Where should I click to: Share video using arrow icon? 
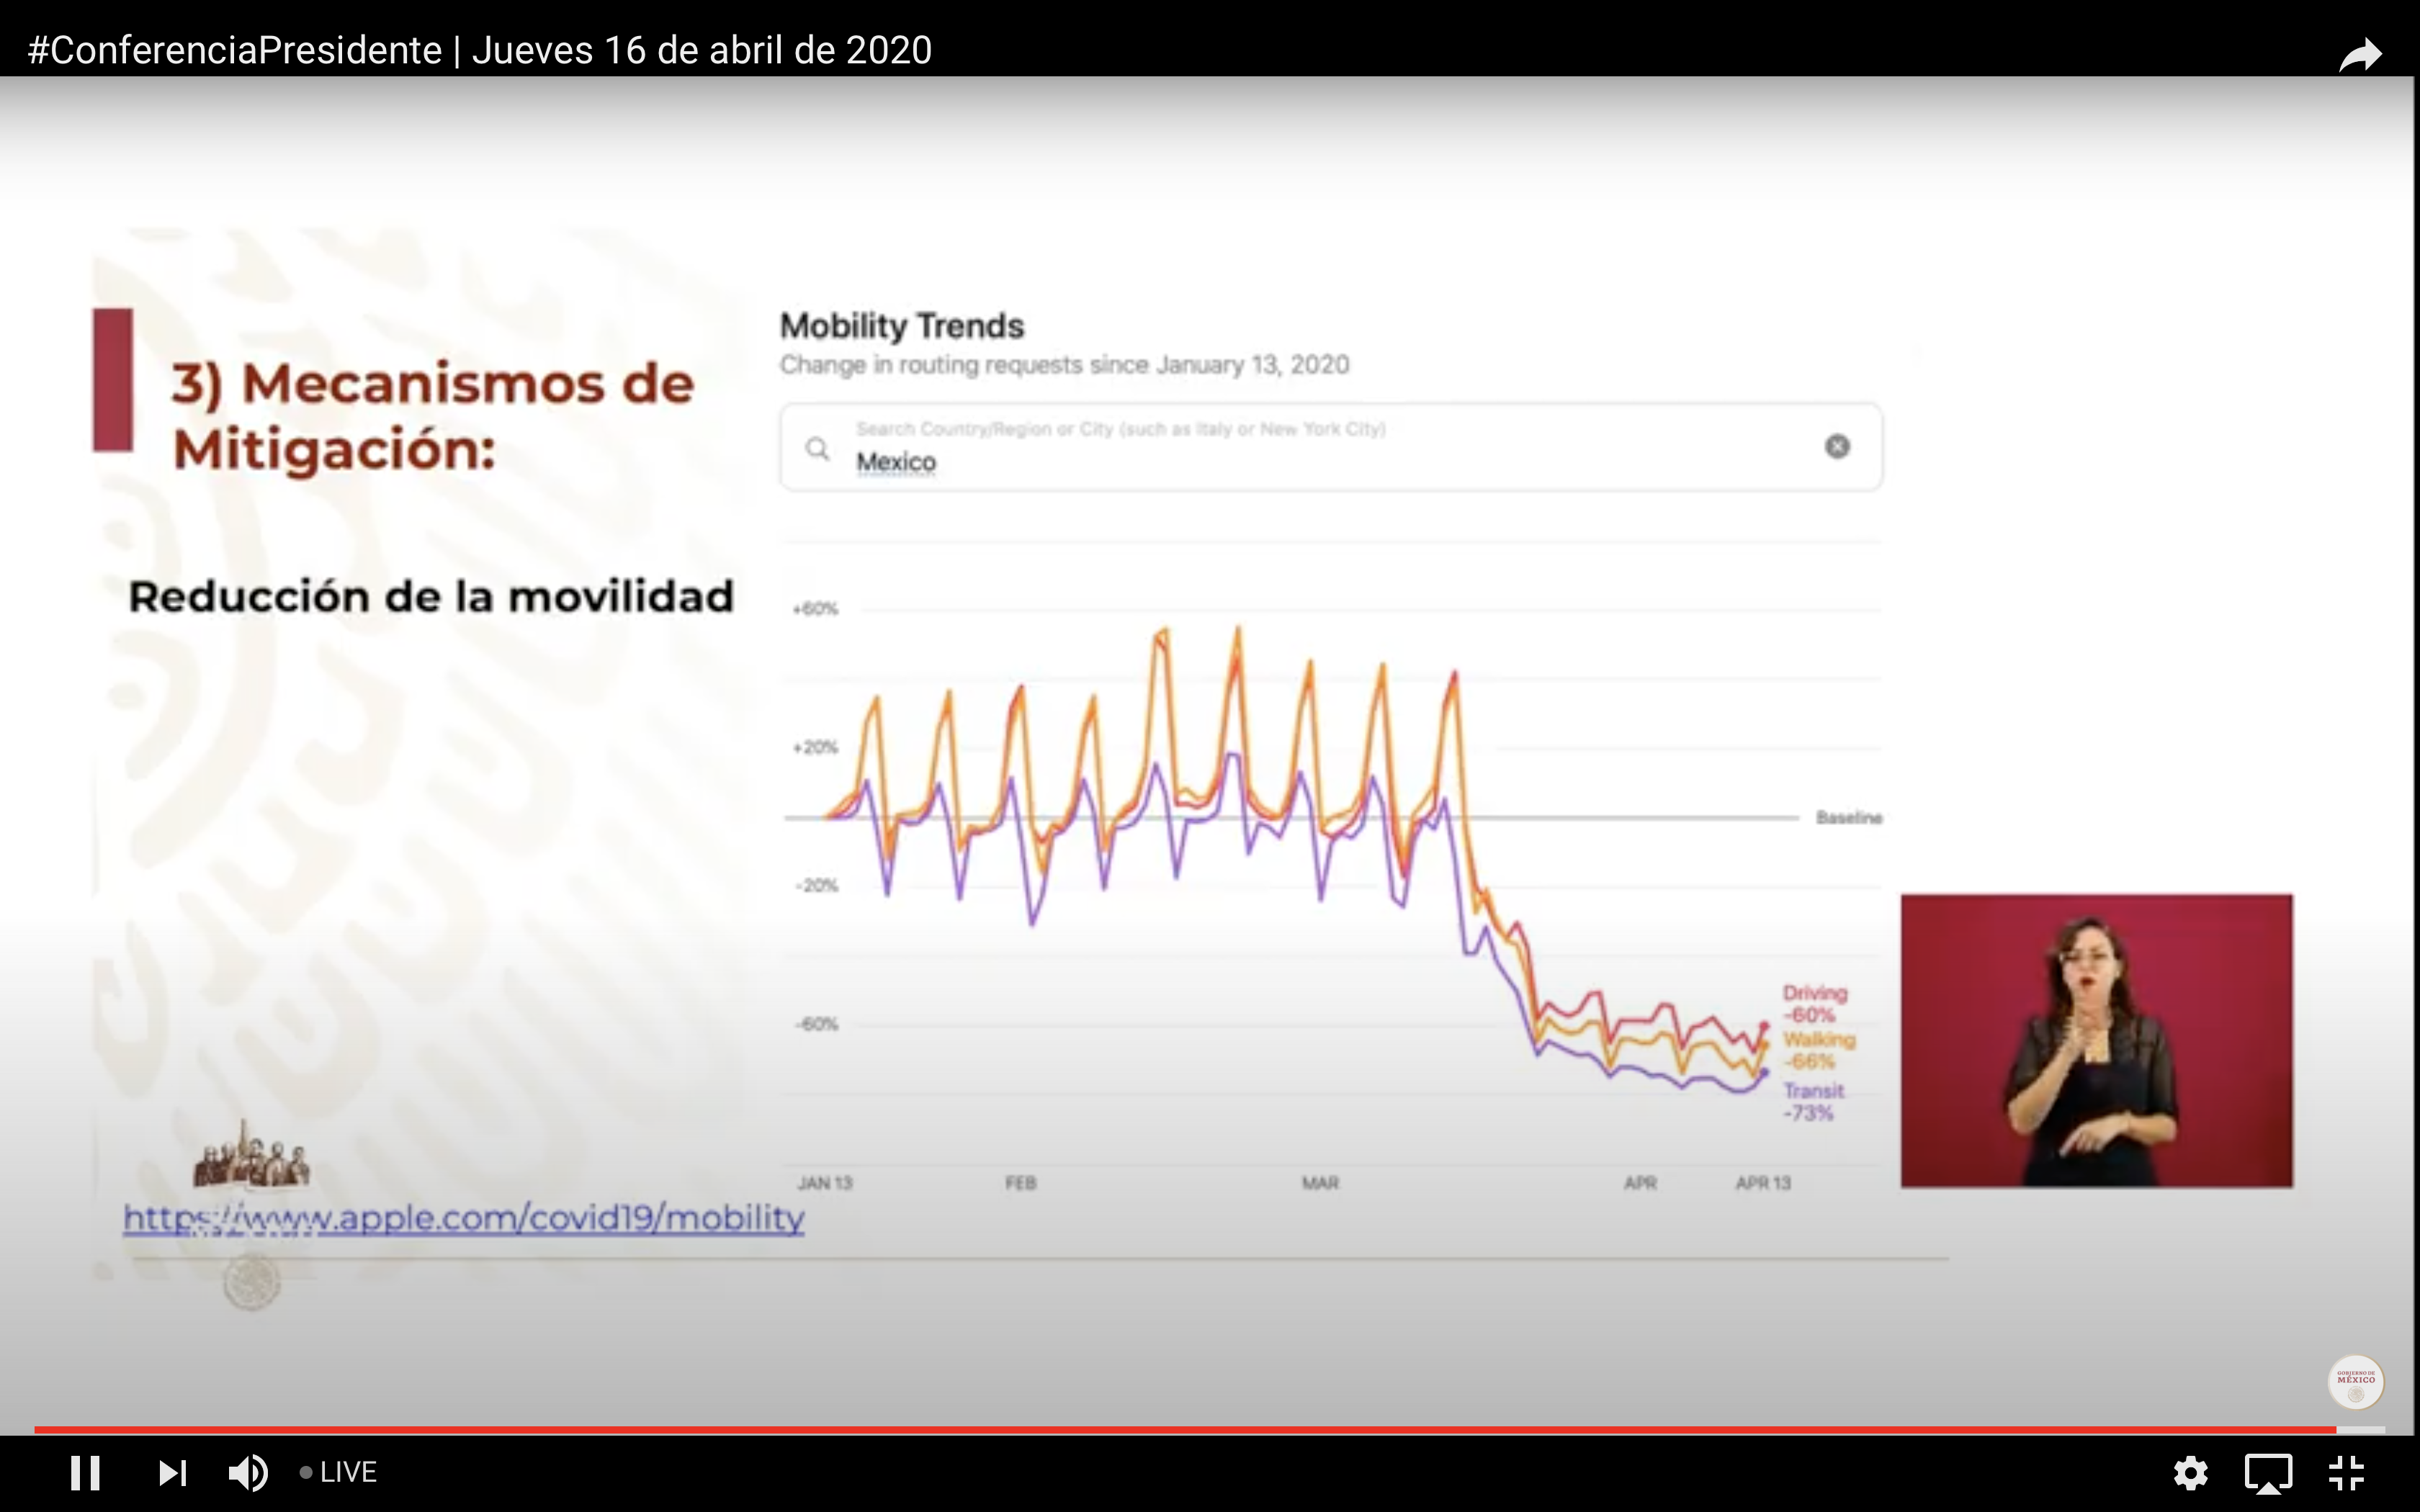tap(2360, 54)
